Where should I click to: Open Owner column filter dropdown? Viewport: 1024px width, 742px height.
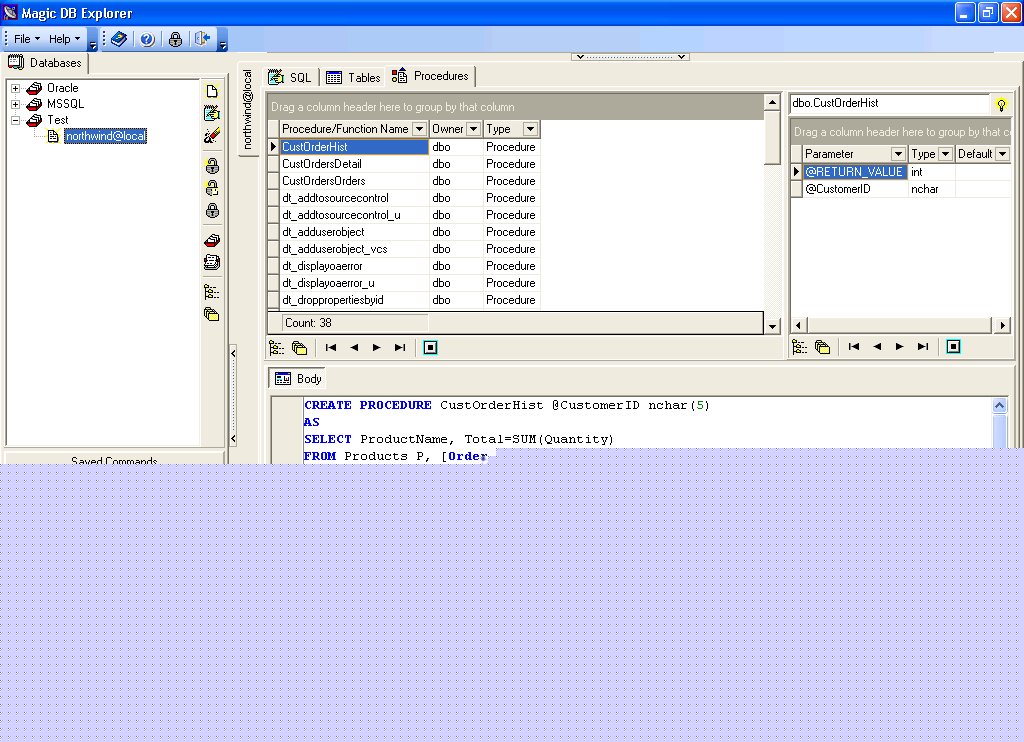pos(474,129)
